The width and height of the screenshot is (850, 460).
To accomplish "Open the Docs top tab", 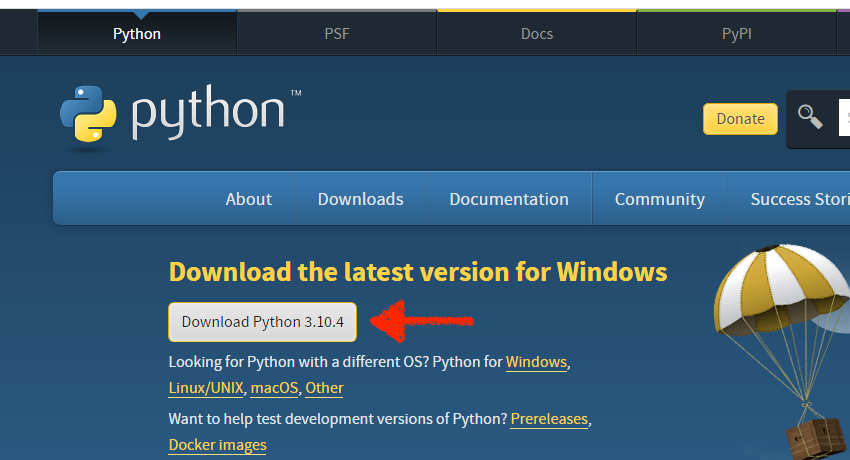I will tap(537, 34).
